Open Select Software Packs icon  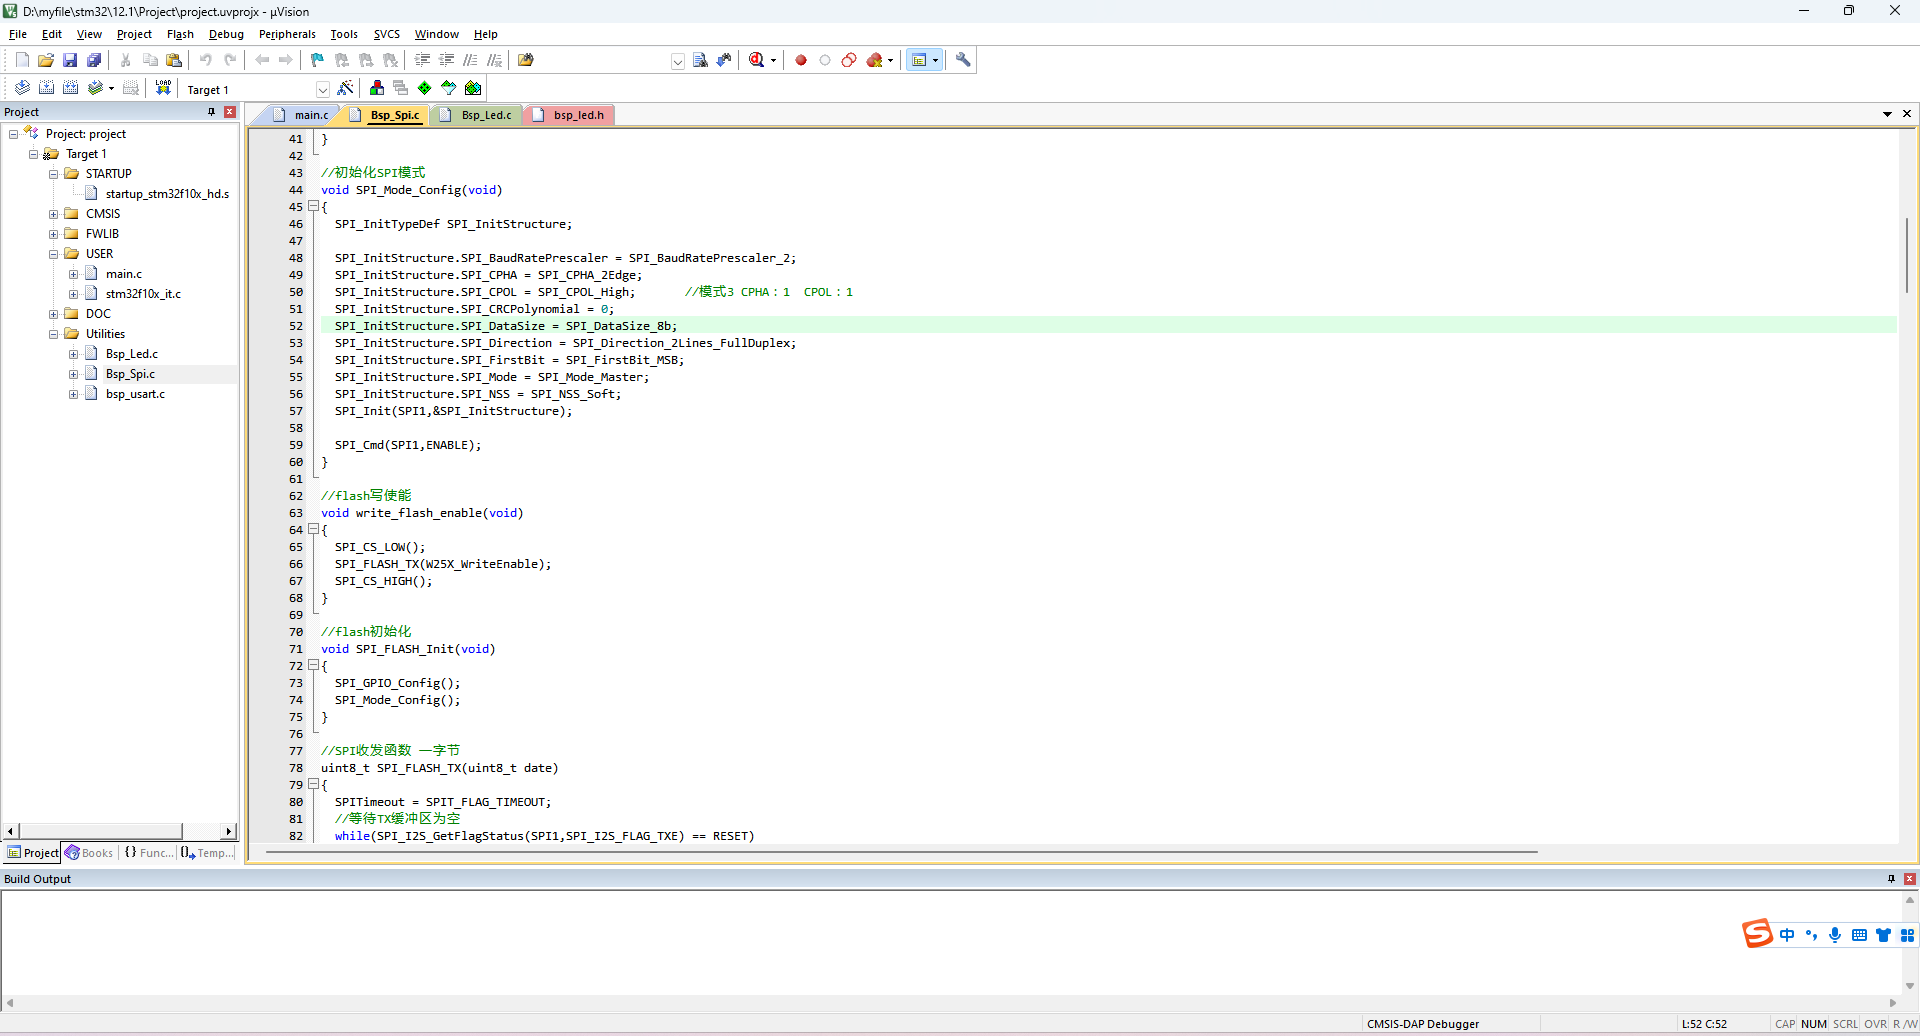click(449, 88)
